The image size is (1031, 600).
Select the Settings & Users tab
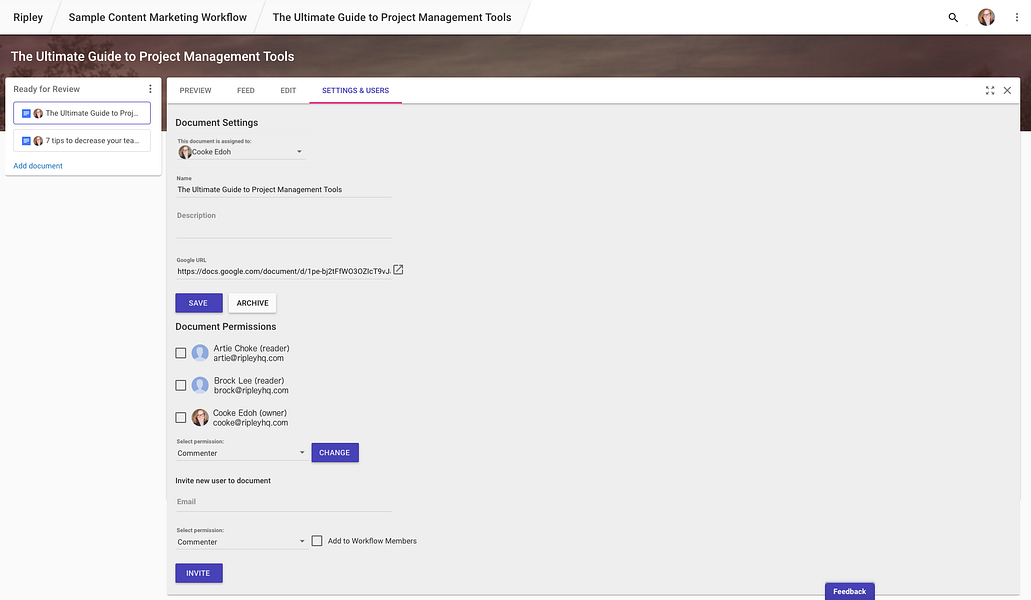(356, 91)
